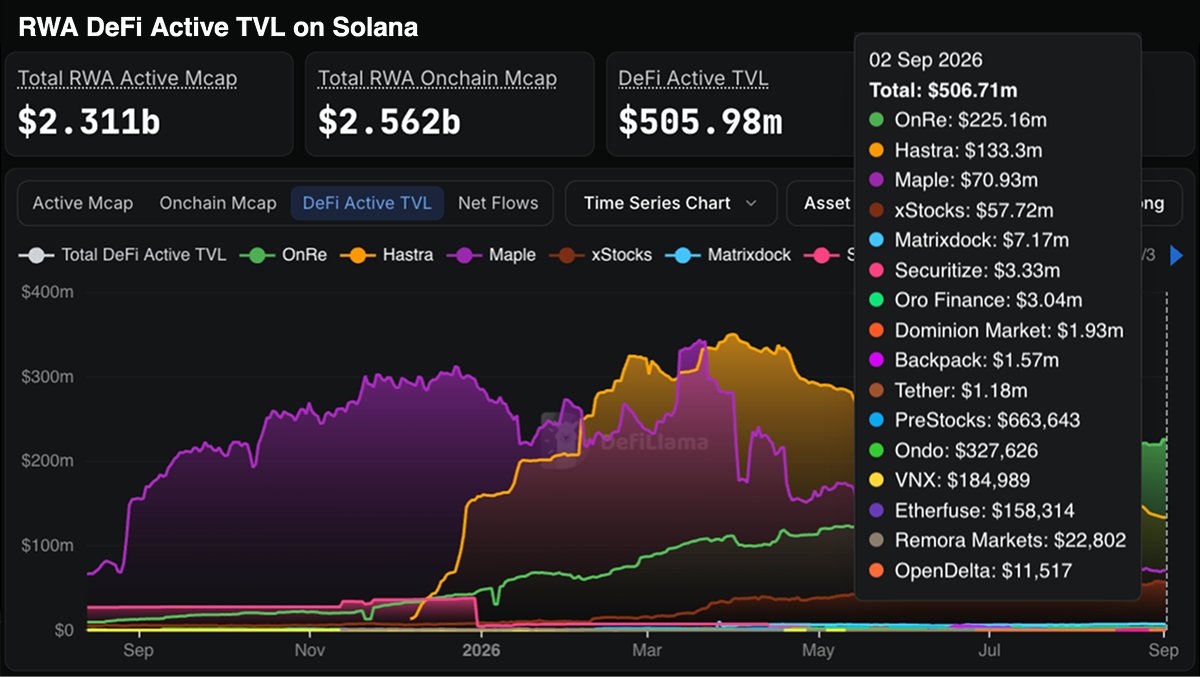Image resolution: width=1200 pixels, height=677 pixels.
Task: Click the RWA DeFi Active TVL on Solana title
Action: click(x=218, y=27)
